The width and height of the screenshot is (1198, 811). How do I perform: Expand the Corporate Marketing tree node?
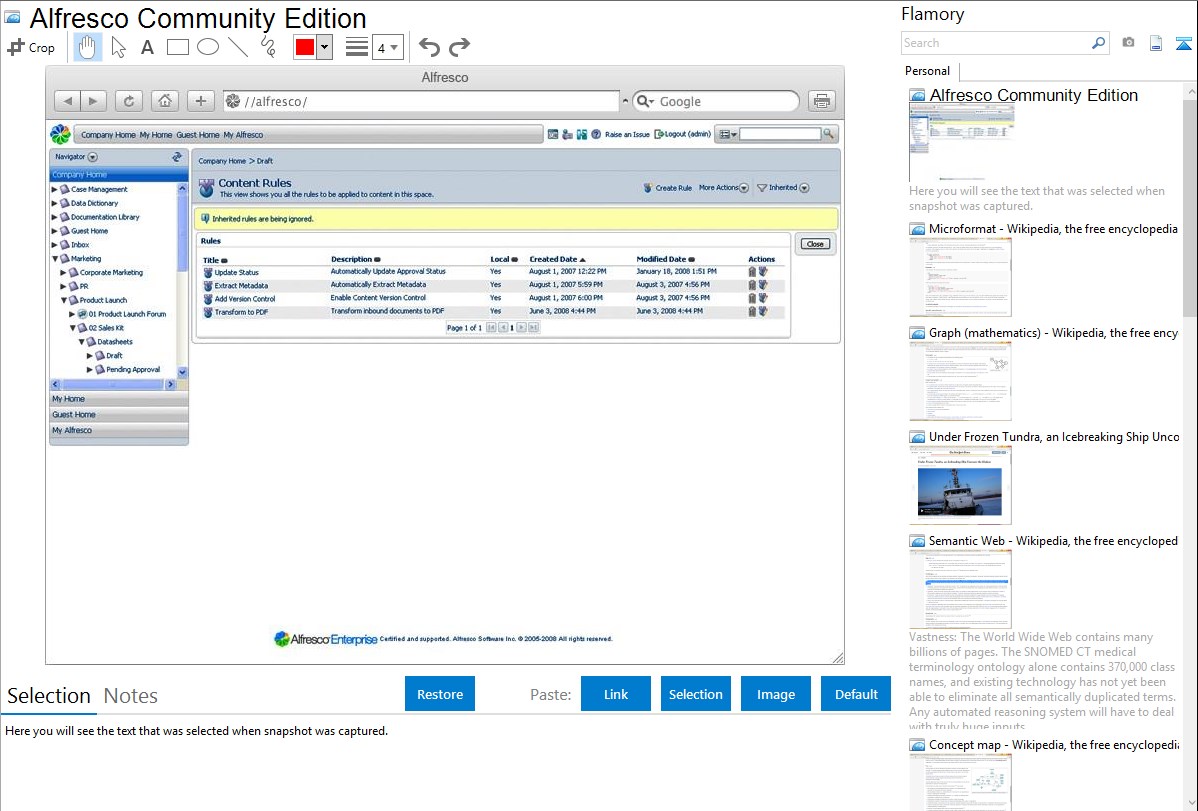pyautogui.click(x=63, y=272)
